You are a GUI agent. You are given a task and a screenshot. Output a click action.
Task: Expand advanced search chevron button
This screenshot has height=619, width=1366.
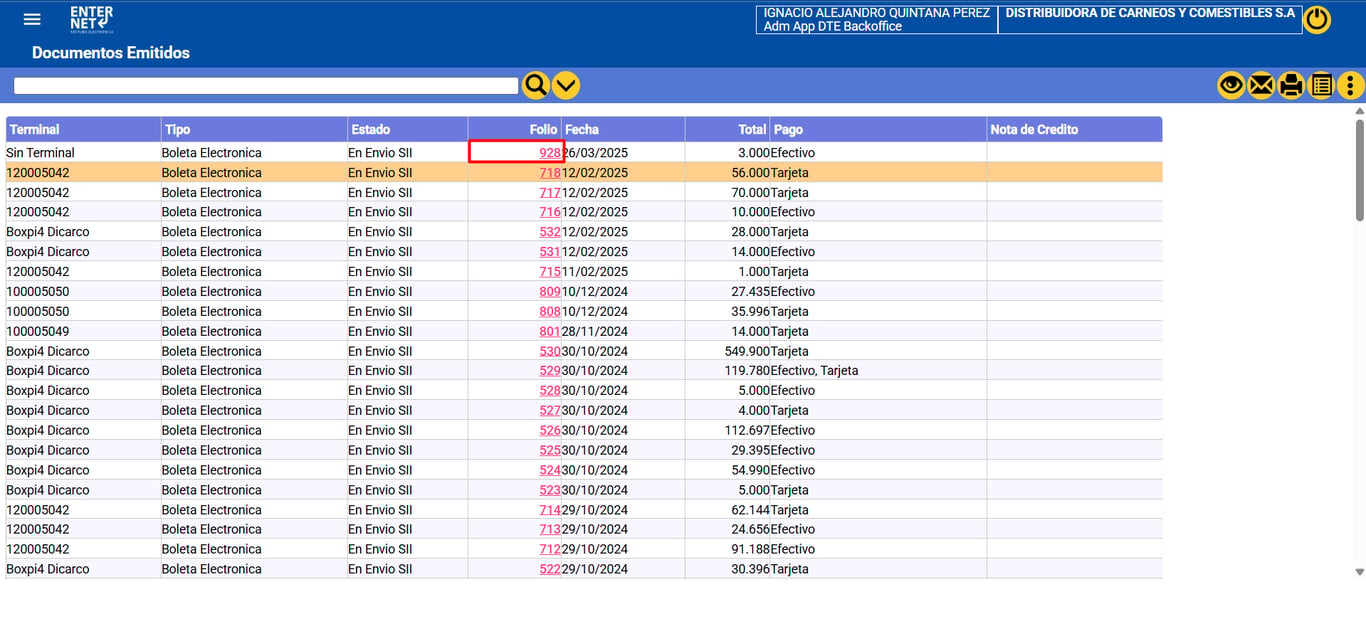pos(566,86)
